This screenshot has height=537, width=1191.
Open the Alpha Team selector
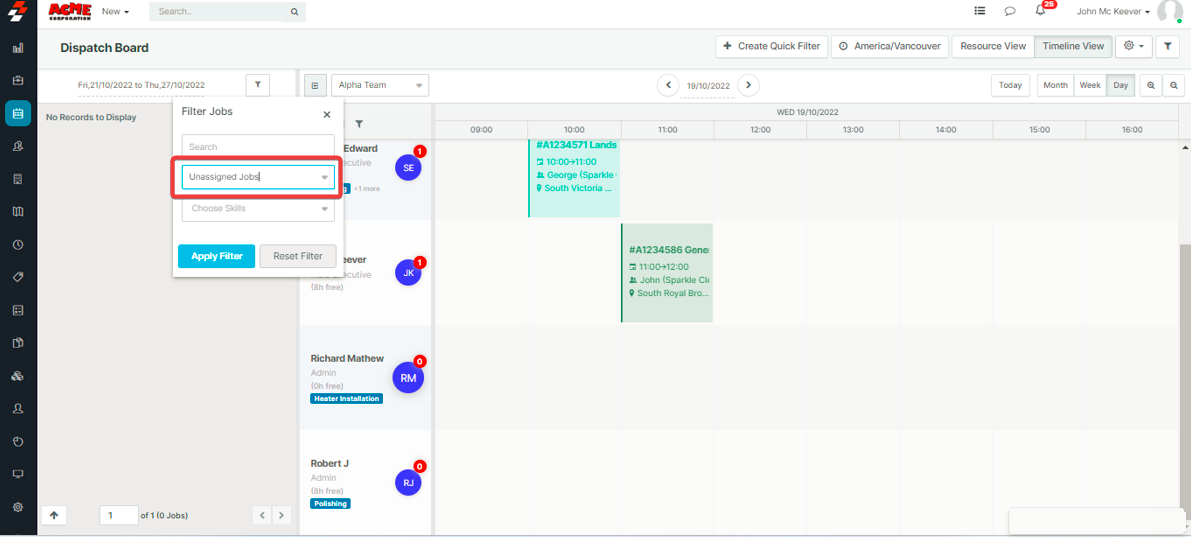380,86
